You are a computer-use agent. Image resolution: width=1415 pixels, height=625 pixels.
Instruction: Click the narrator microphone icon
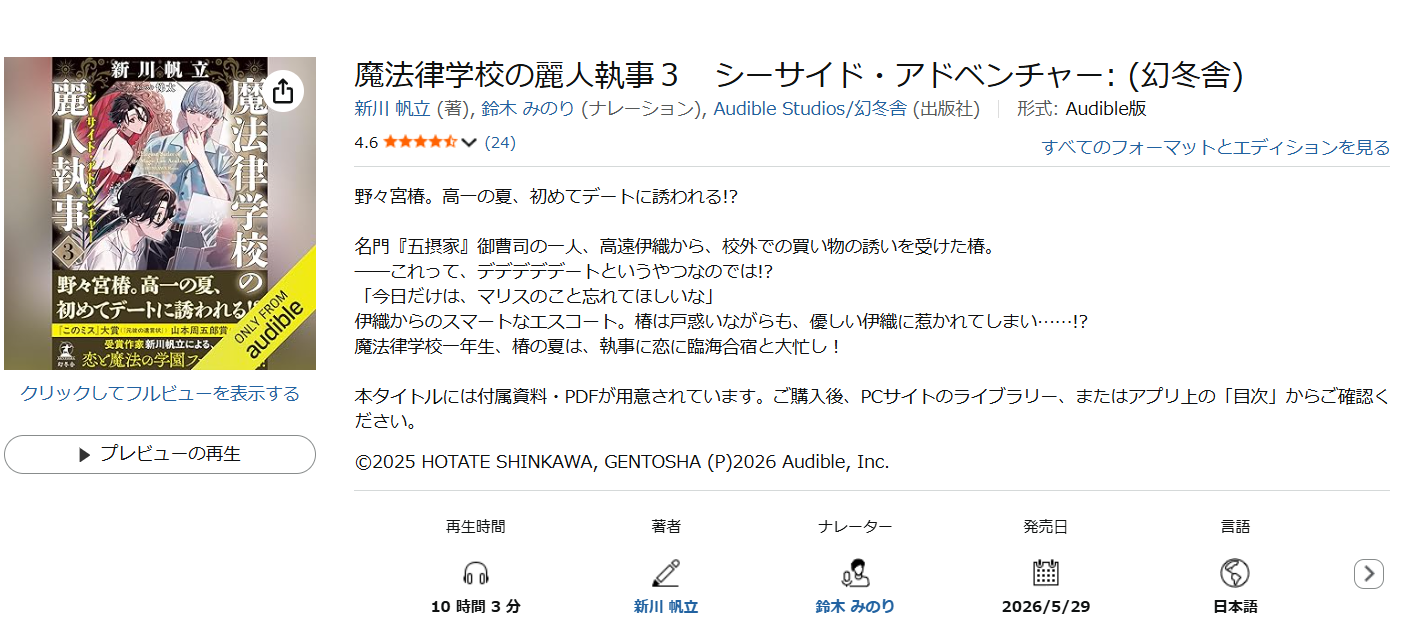(x=855, y=573)
